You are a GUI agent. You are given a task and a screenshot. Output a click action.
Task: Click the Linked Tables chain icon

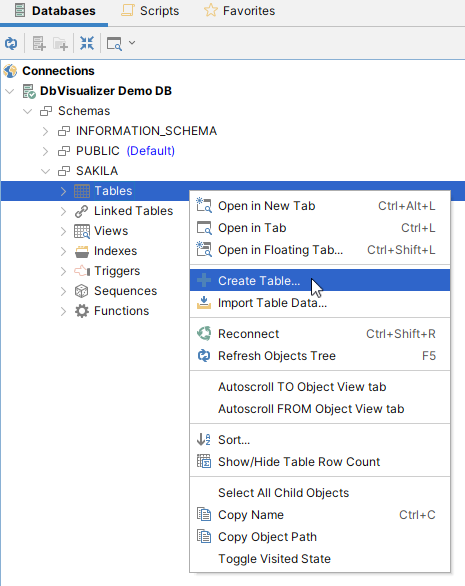(x=82, y=211)
